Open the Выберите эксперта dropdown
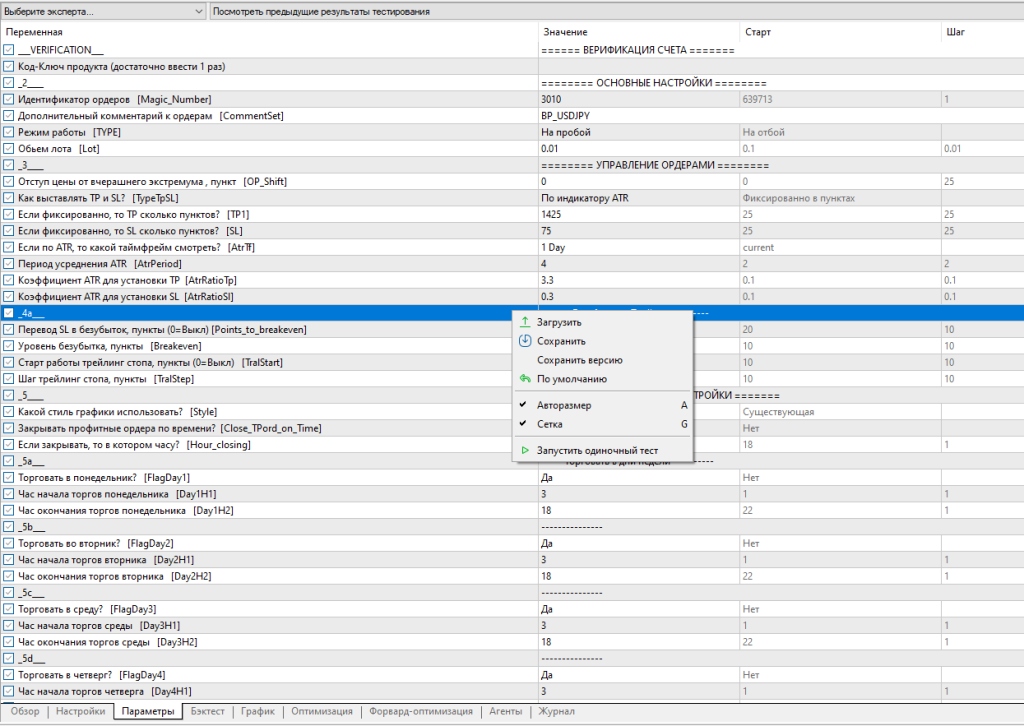The height and width of the screenshot is (726, 1024). click(103, 12)
